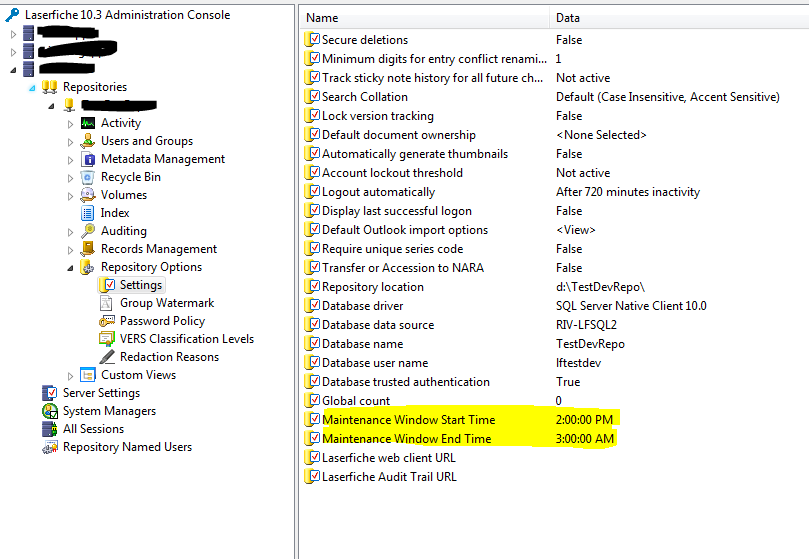Click the Volumes disc icon
809x559 pixels.
pos(88,195)
